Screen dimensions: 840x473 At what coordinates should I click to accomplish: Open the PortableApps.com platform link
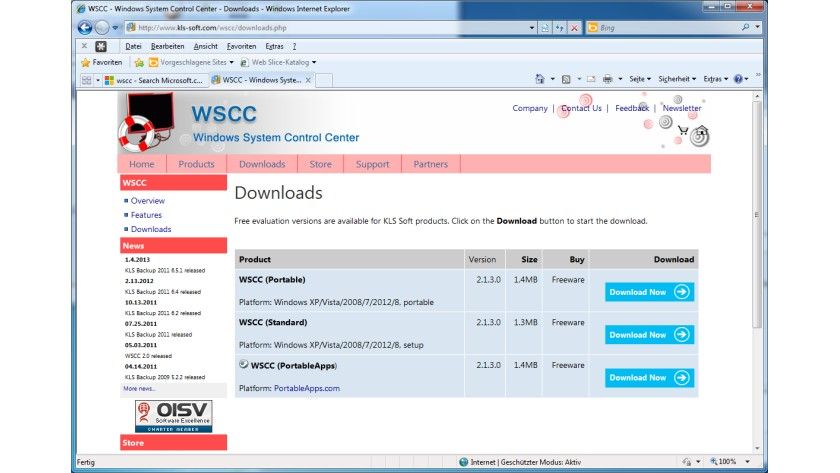[x=306, y=388]
